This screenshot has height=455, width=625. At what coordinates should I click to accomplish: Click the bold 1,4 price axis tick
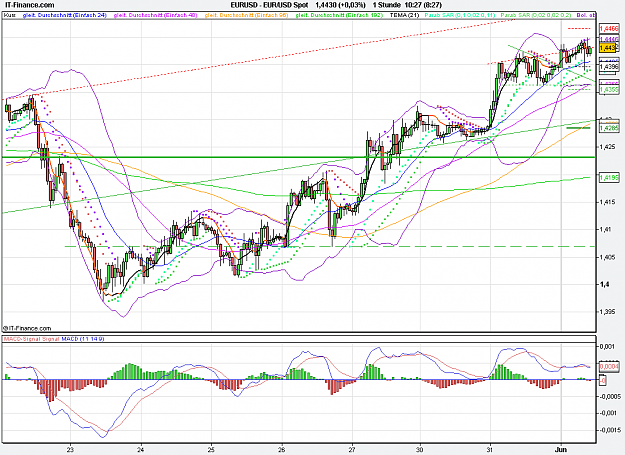coord(604,284)
